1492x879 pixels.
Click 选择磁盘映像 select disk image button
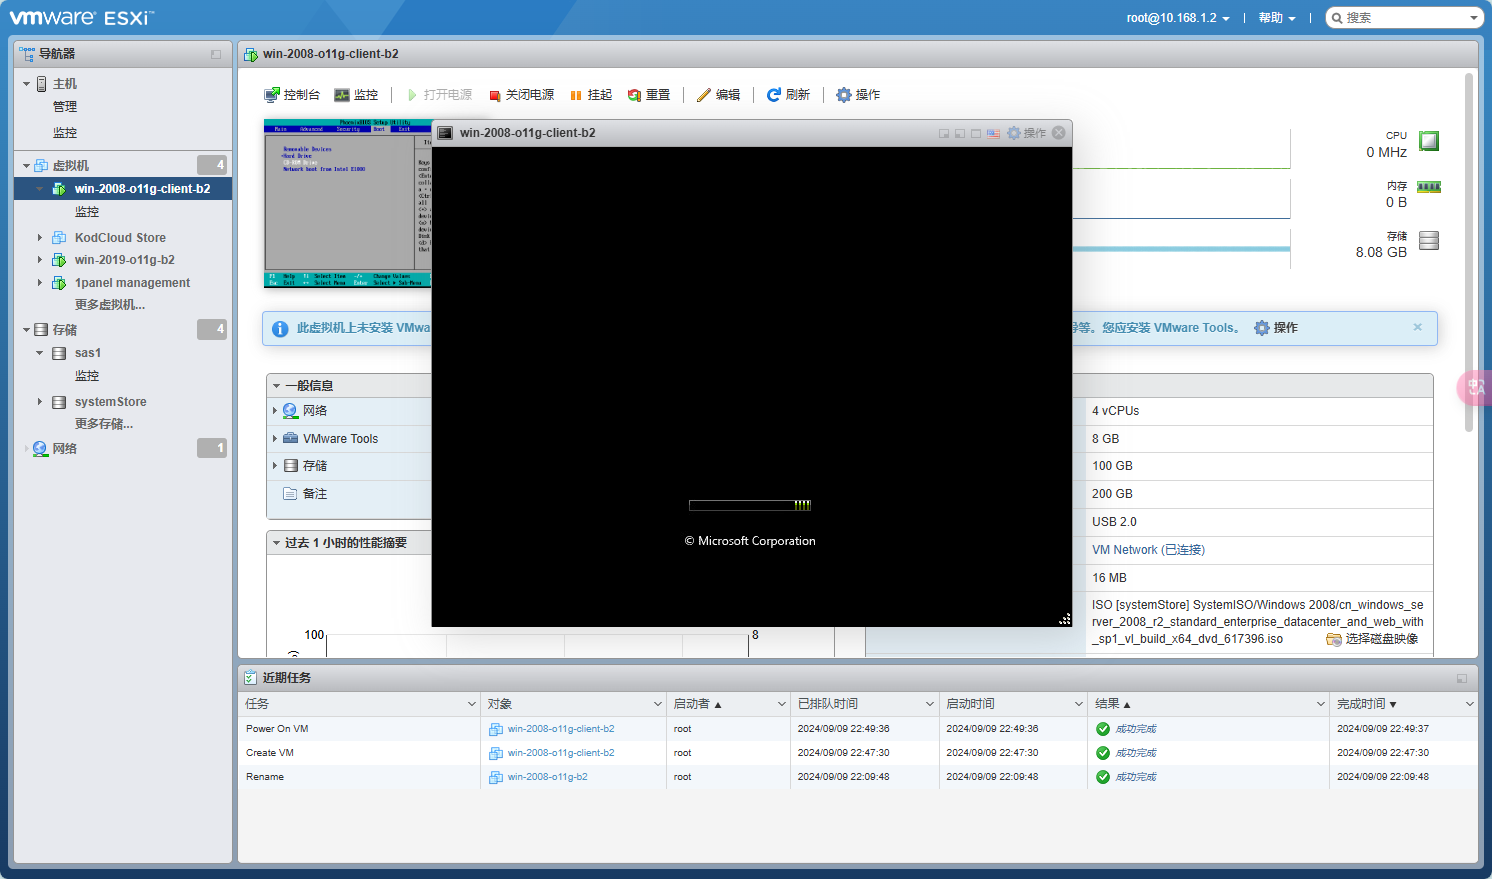point(1372,639)
